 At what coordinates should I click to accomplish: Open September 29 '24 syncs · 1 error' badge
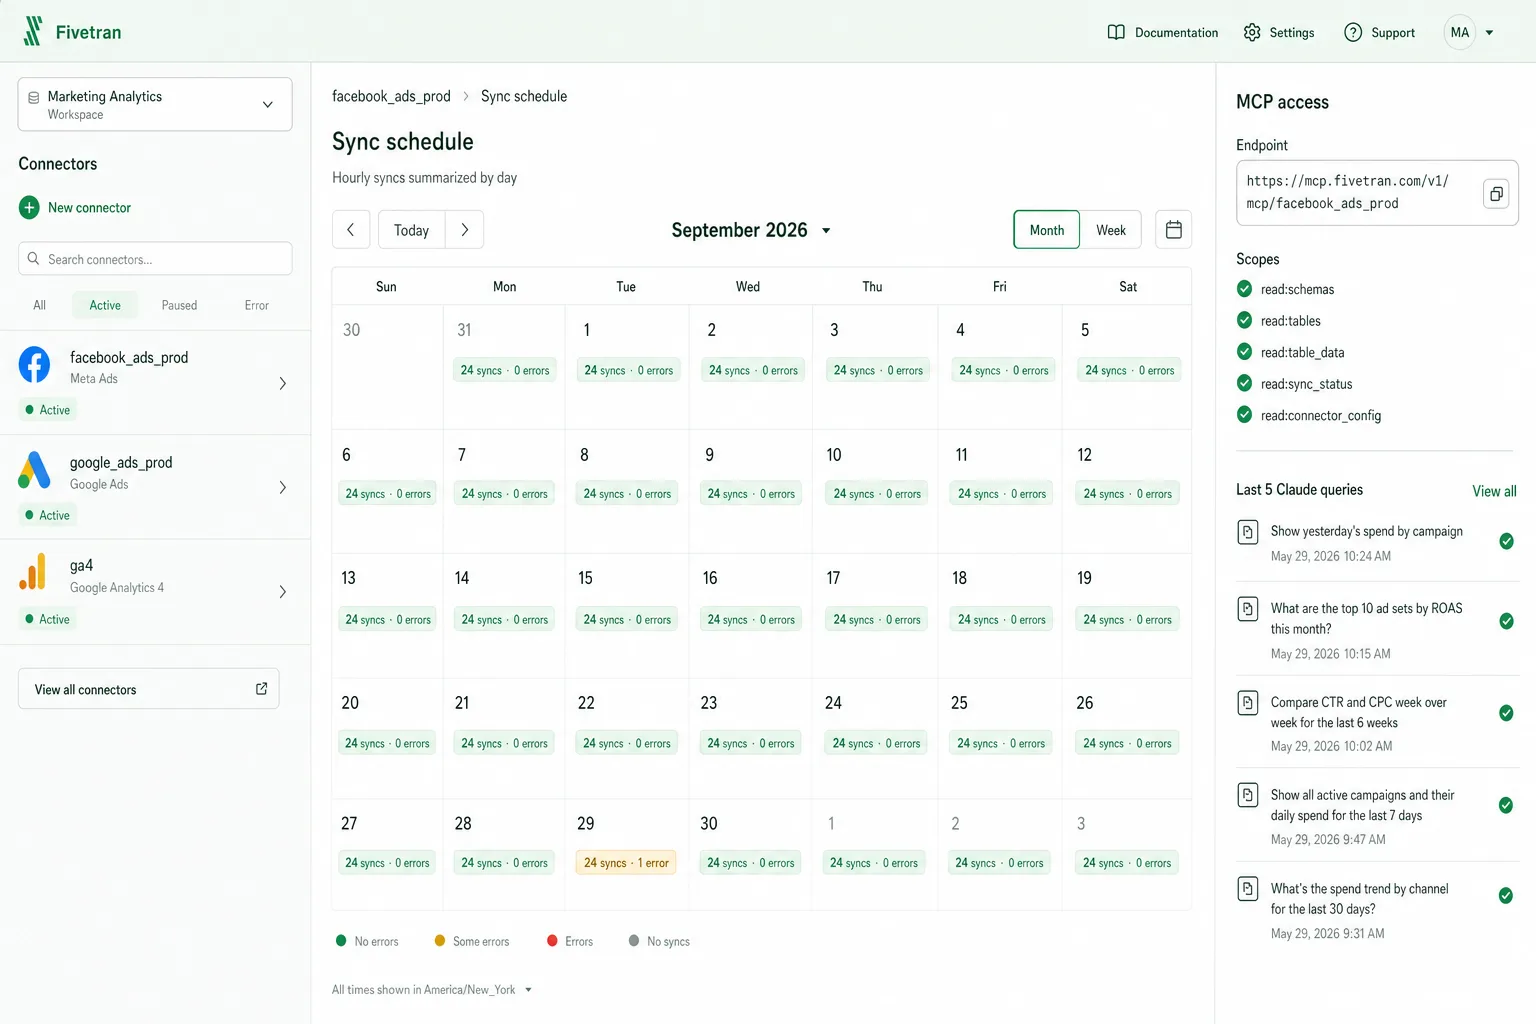pyautogui.click(x=626, y=863)
